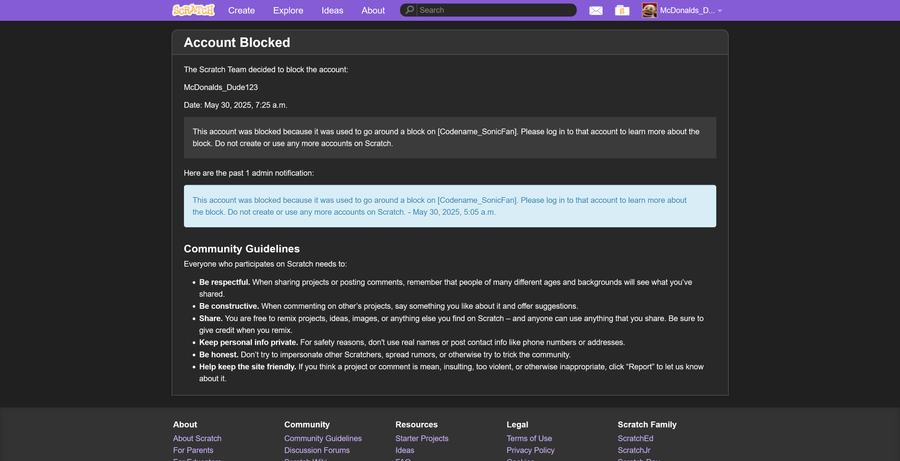Image resolution: width=900 pixels, height=461 pixels.
Task: Open the My Stuff folder icon
Action: 622,10
